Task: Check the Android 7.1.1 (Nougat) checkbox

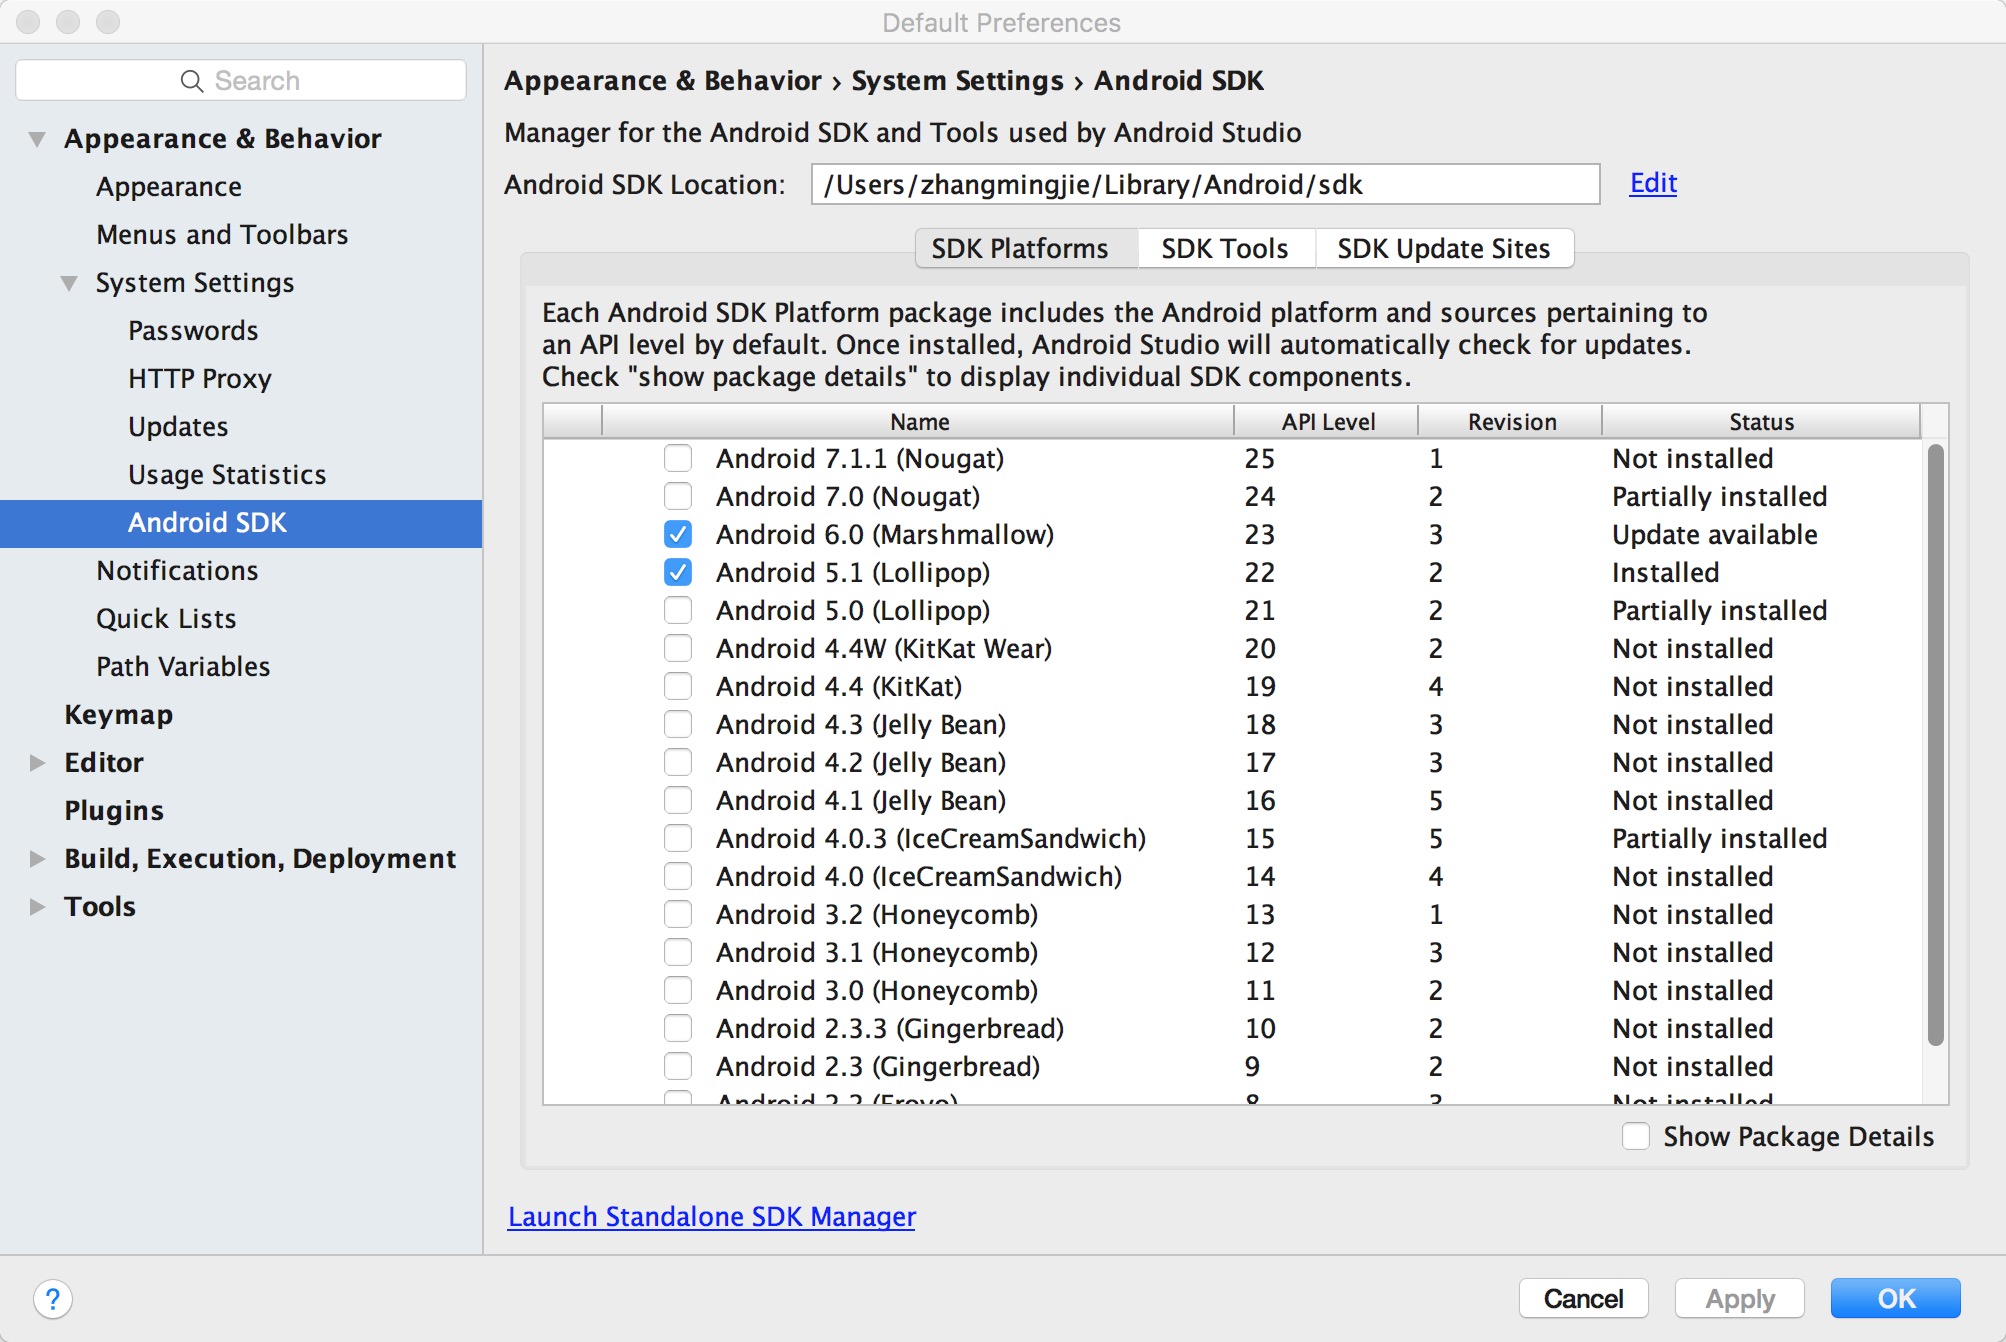Action: click(x=678, y=459)
